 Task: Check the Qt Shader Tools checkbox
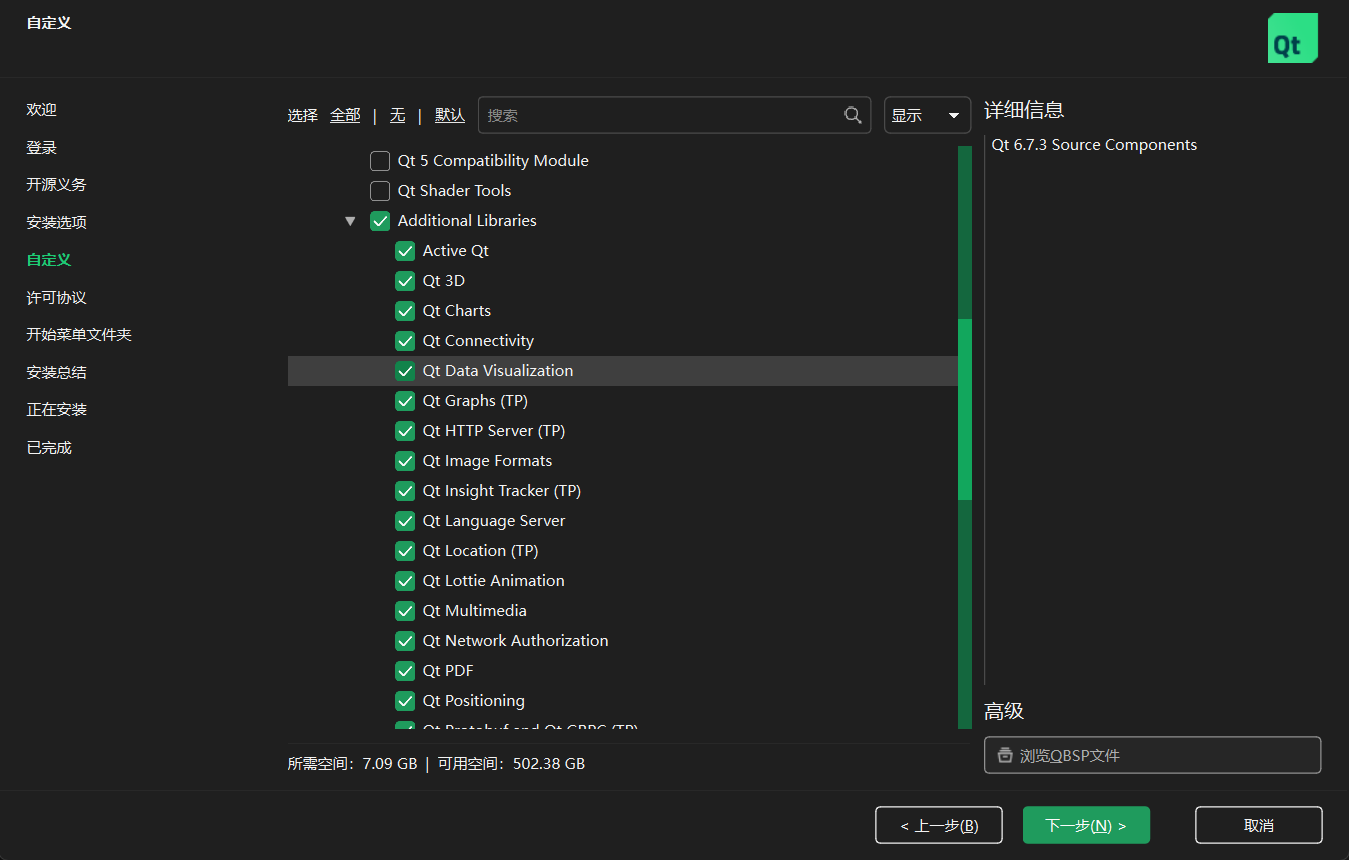click(380, 191)
